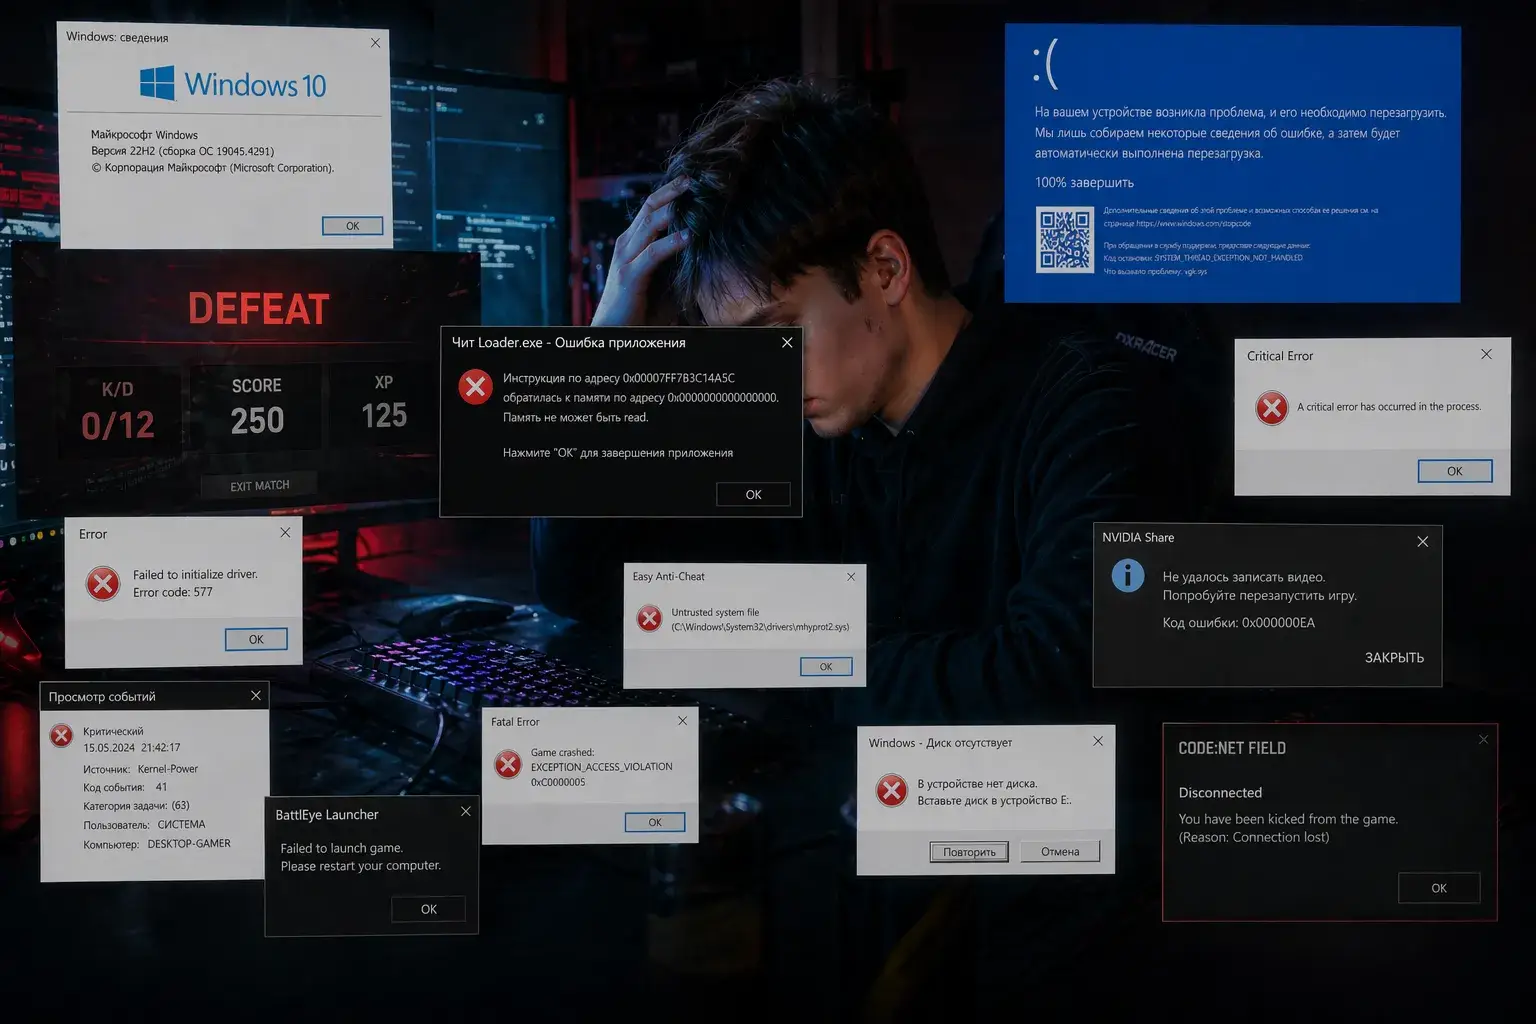Click the error icon in the Fatal Error dialog
The width and height of the screenshot is (1536, 1024).
pyautogui.click(x=508, y=763)
